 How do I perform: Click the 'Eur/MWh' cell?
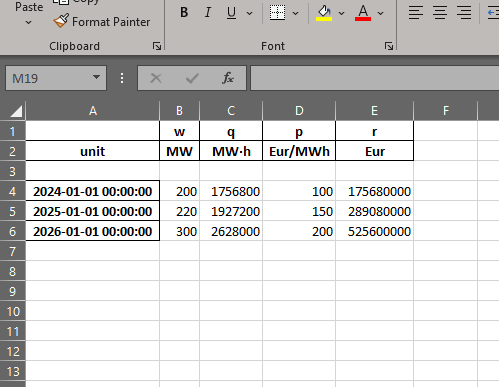click(299, 151)
